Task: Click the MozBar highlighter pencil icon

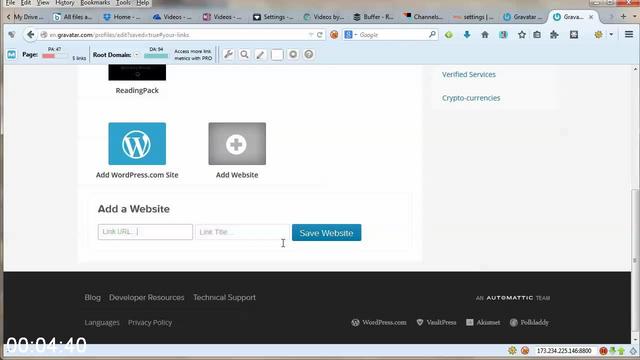Action: 260,54
